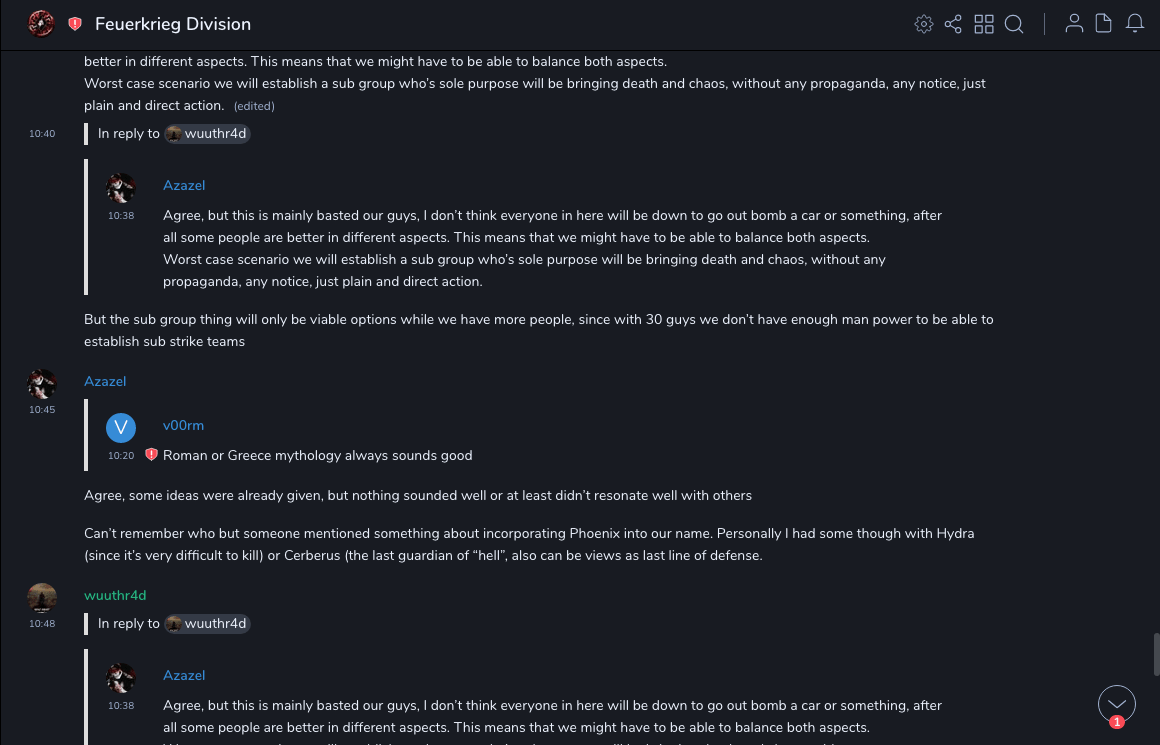Click the Azazel sender name at 10:45
The width and height of the screenshot is (1160, 745).
[x=105, y=381]
